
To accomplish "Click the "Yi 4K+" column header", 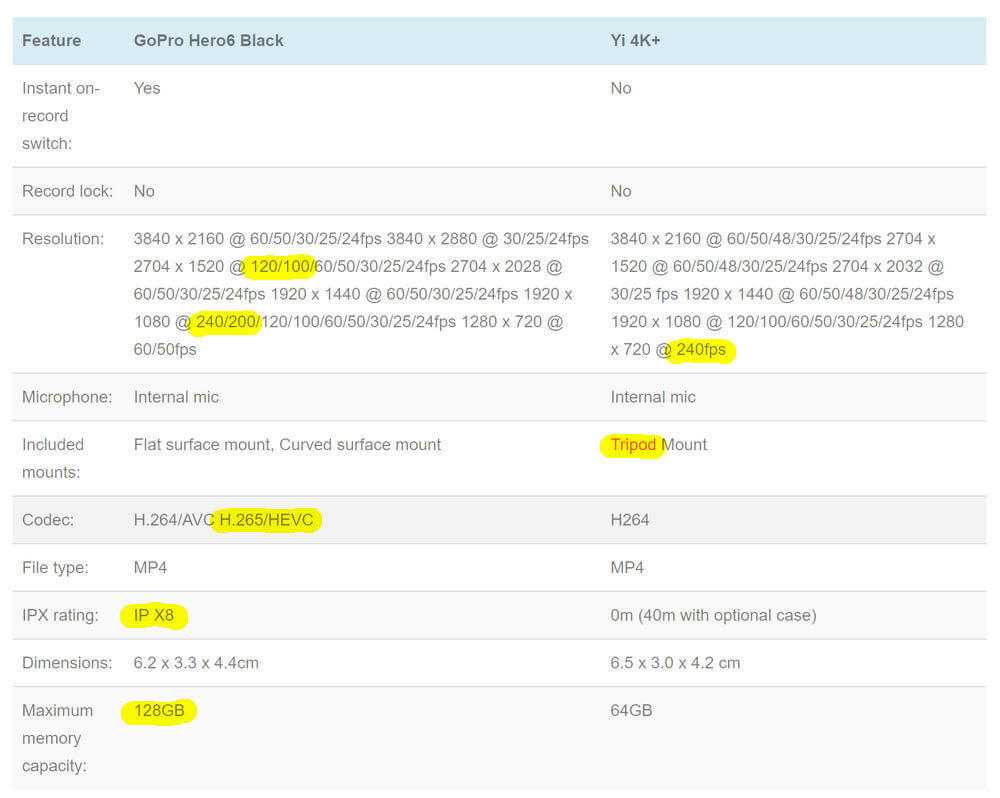I will click(635, 41).
